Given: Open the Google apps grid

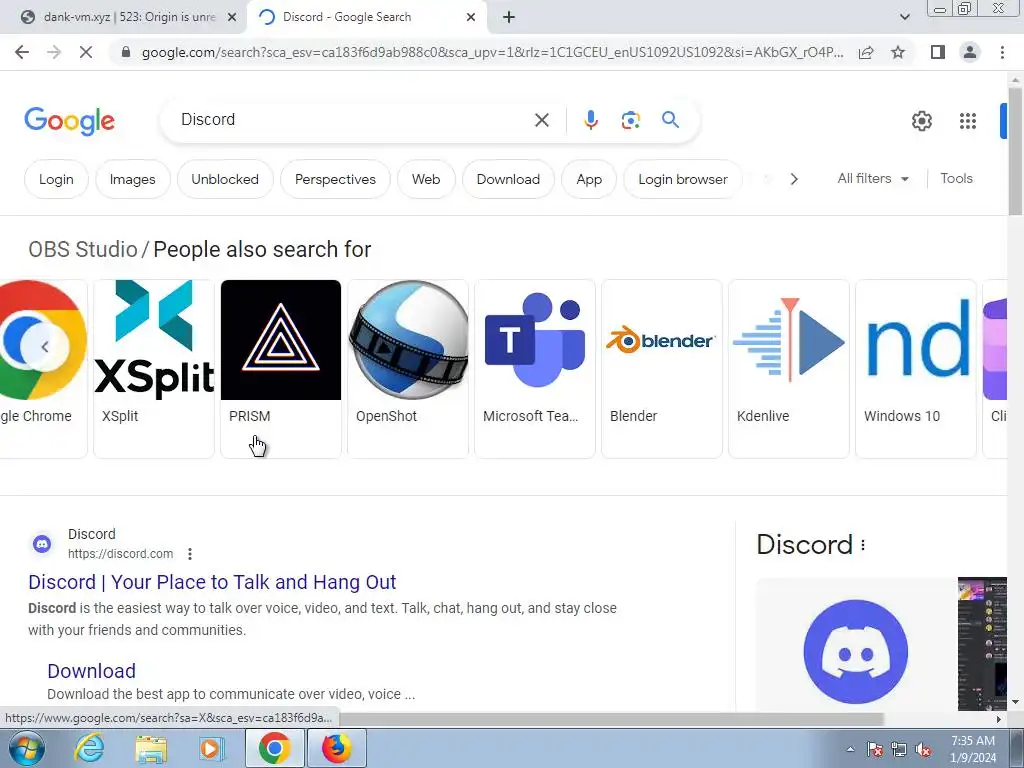Looking at the screenshot, I should tap(968, 121).
